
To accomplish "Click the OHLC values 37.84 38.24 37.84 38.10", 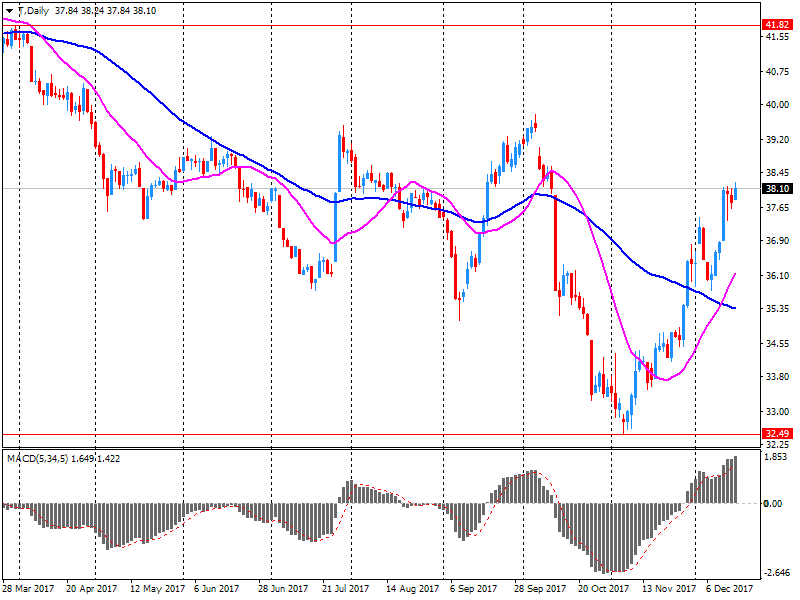I will [x=106, y=11].
